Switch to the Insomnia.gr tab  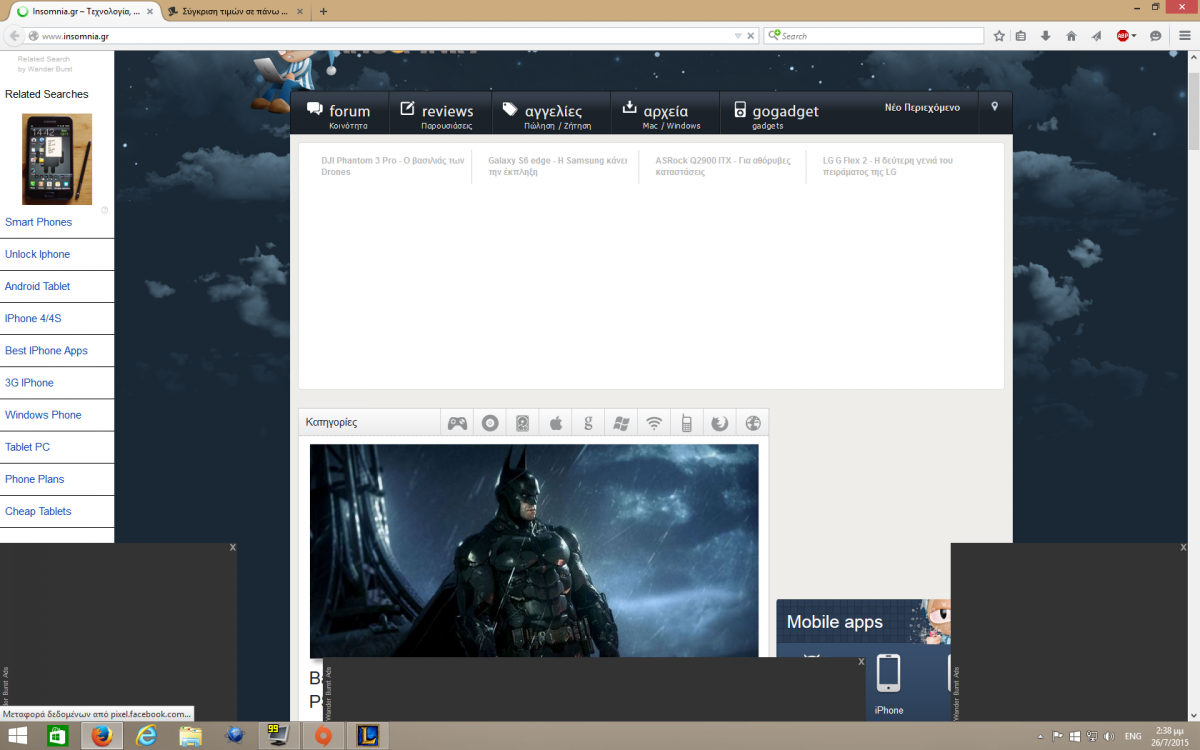click(x=83, y=11)
